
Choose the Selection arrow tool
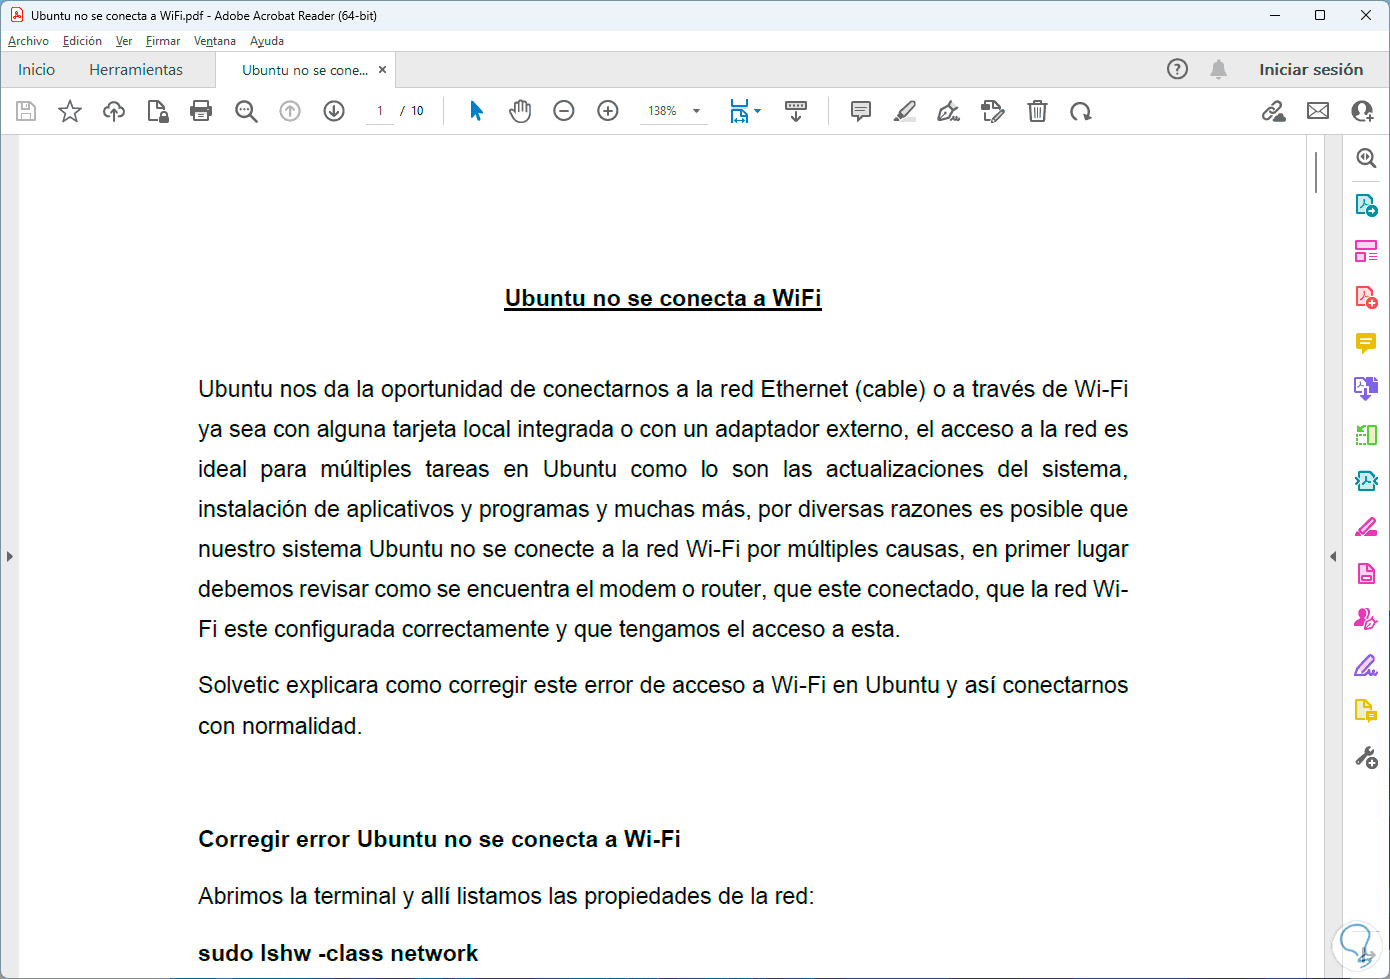pyautogui.click(x=476, y=111)
